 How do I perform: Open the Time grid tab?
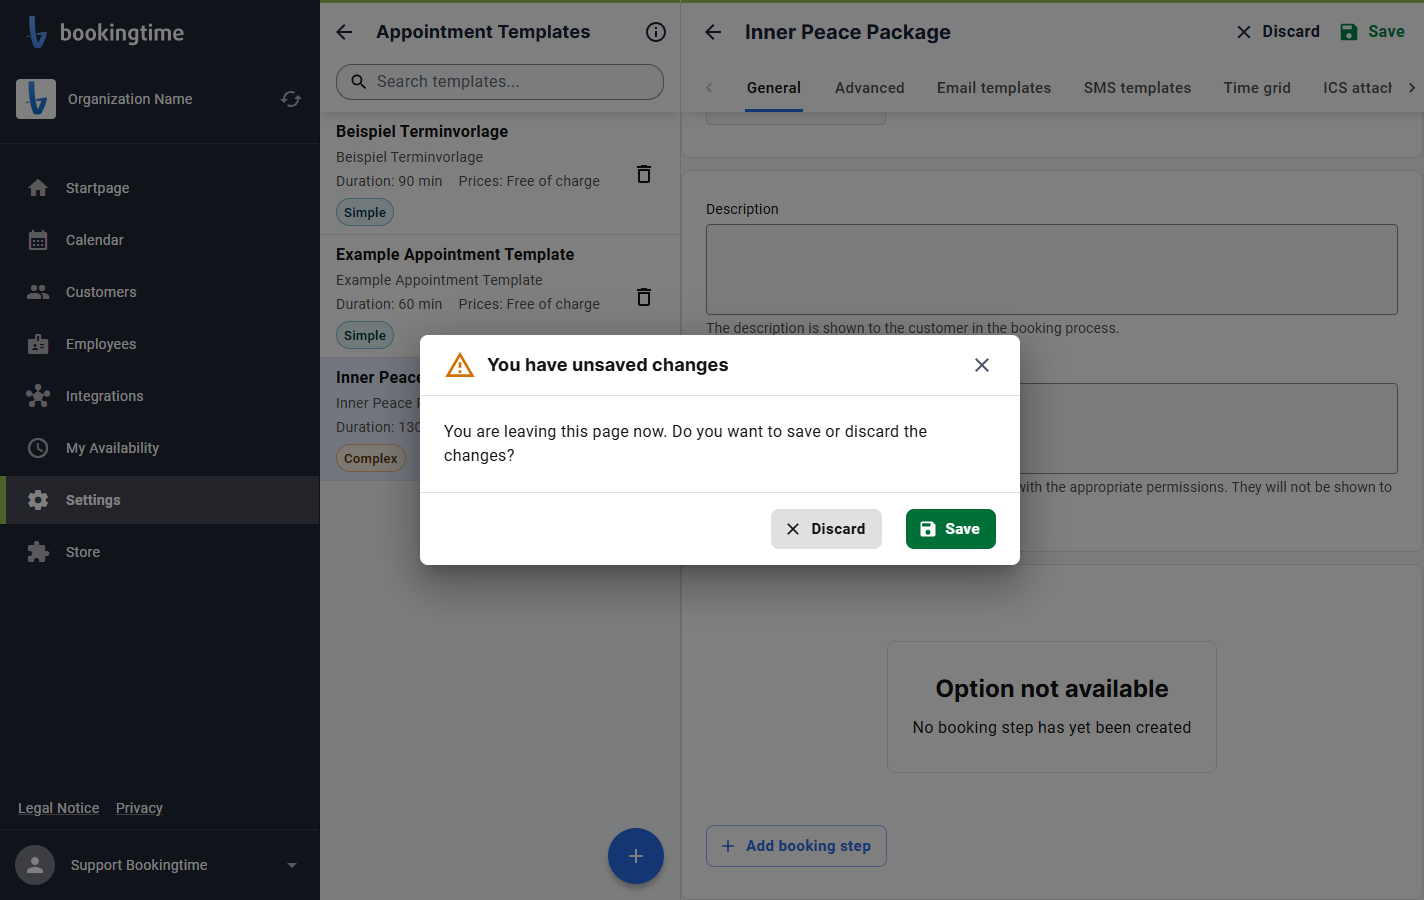coord(1257,88)
